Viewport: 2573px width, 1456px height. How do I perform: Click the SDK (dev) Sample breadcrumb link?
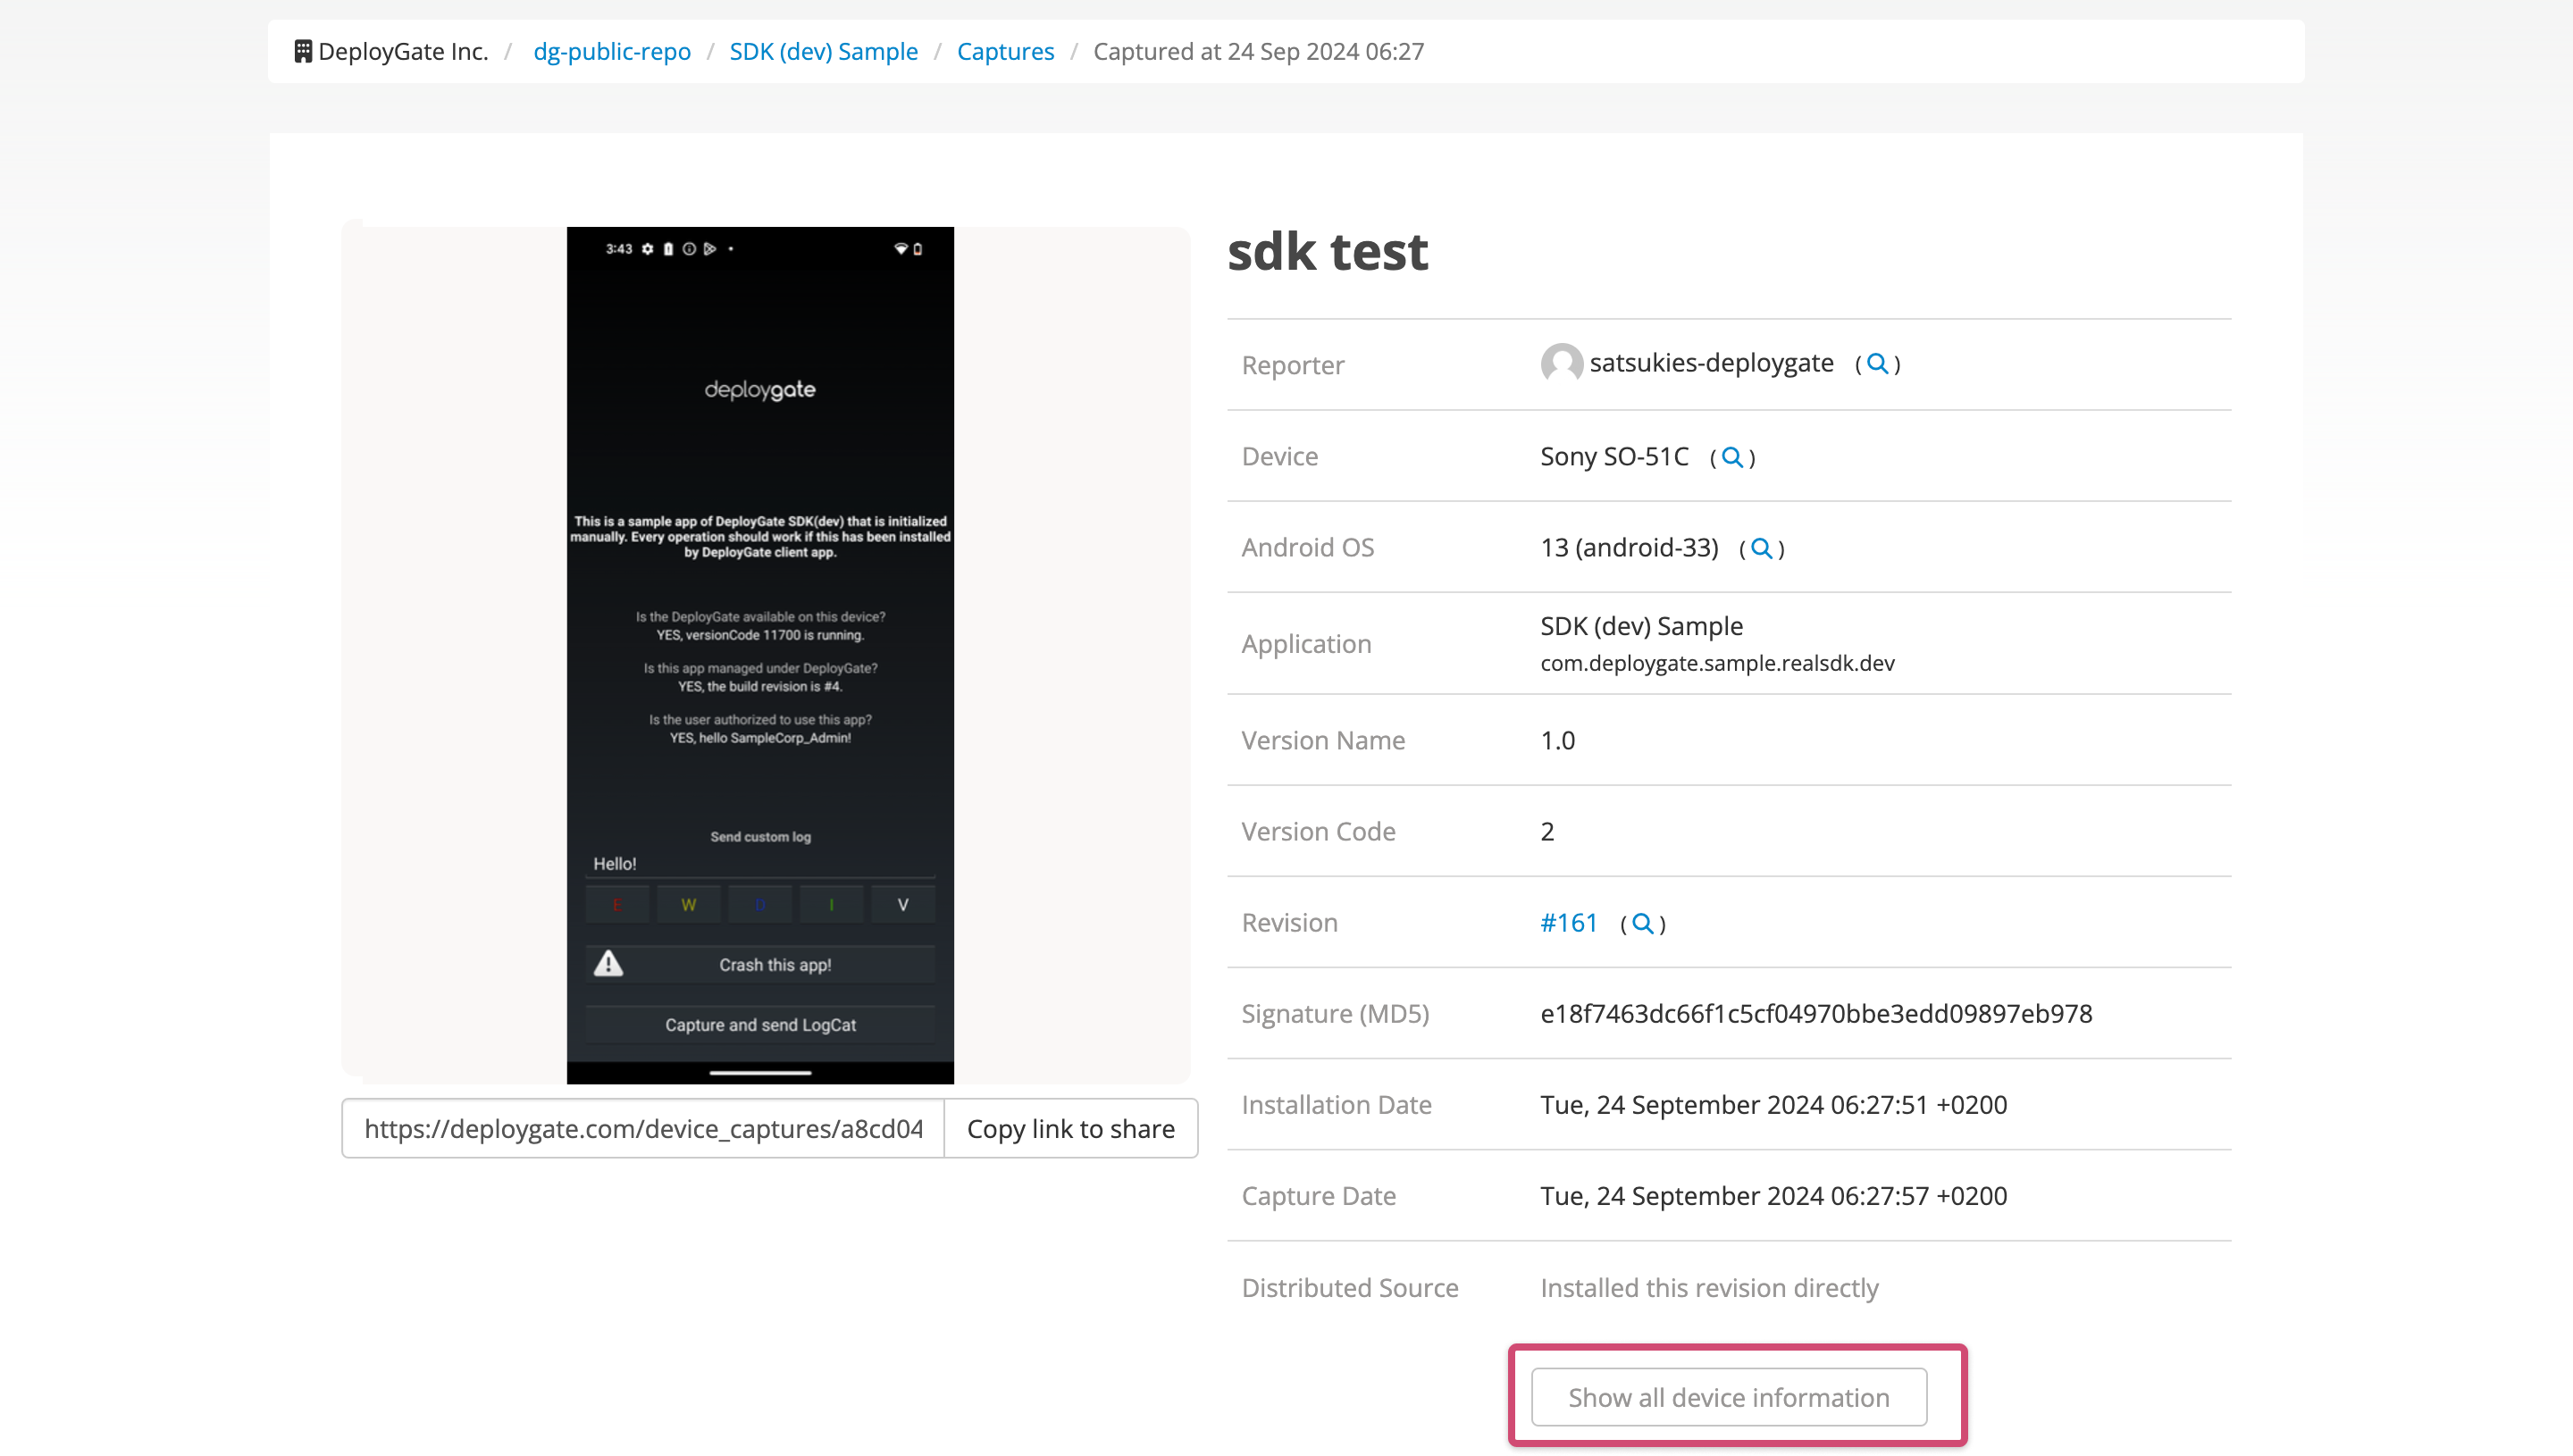coord(826,51)
